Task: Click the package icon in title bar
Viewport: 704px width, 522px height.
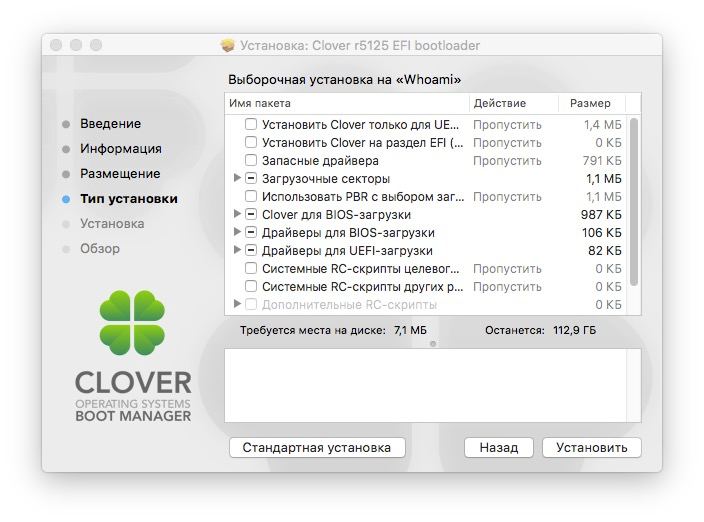Action: [x=228, y=45]
